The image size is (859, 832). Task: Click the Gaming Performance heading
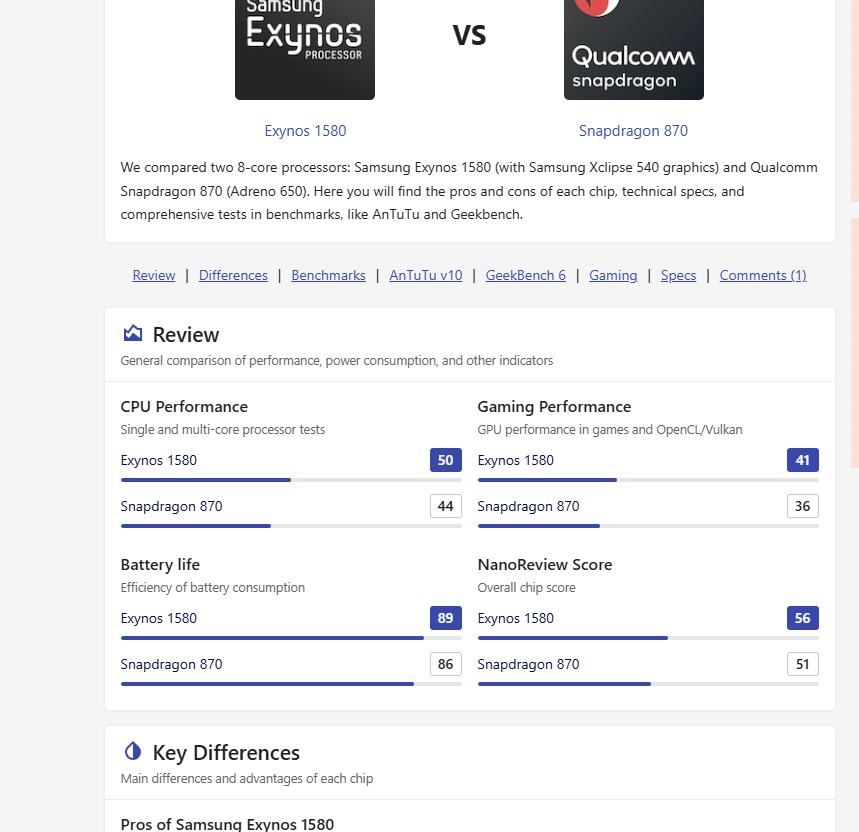tap(554, 406)
